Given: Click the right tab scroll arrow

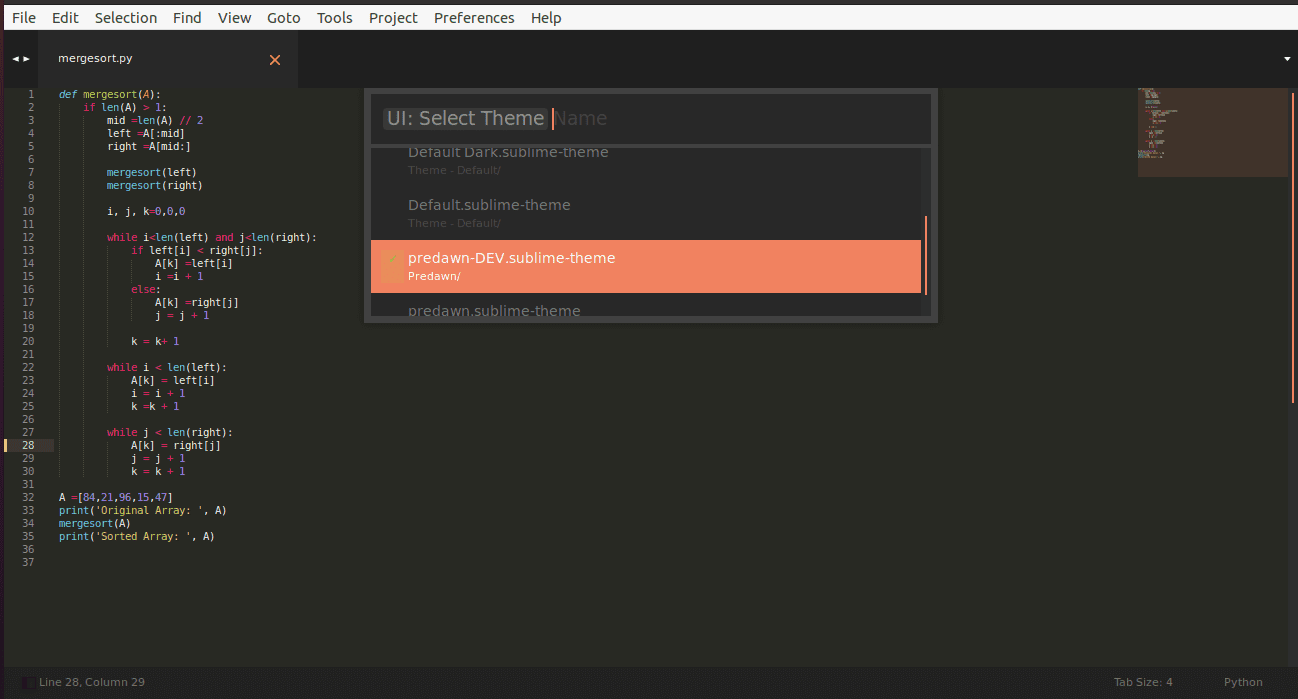Looking at the screenshot, I should click(27, 60).
